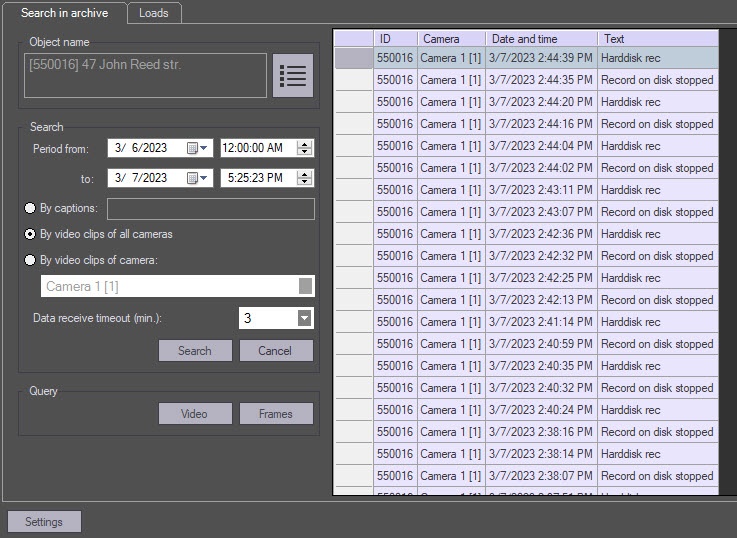Select the By captions radio button
Image resolution: width=737 pixels, height=538 pixels.
click(30, 208)
